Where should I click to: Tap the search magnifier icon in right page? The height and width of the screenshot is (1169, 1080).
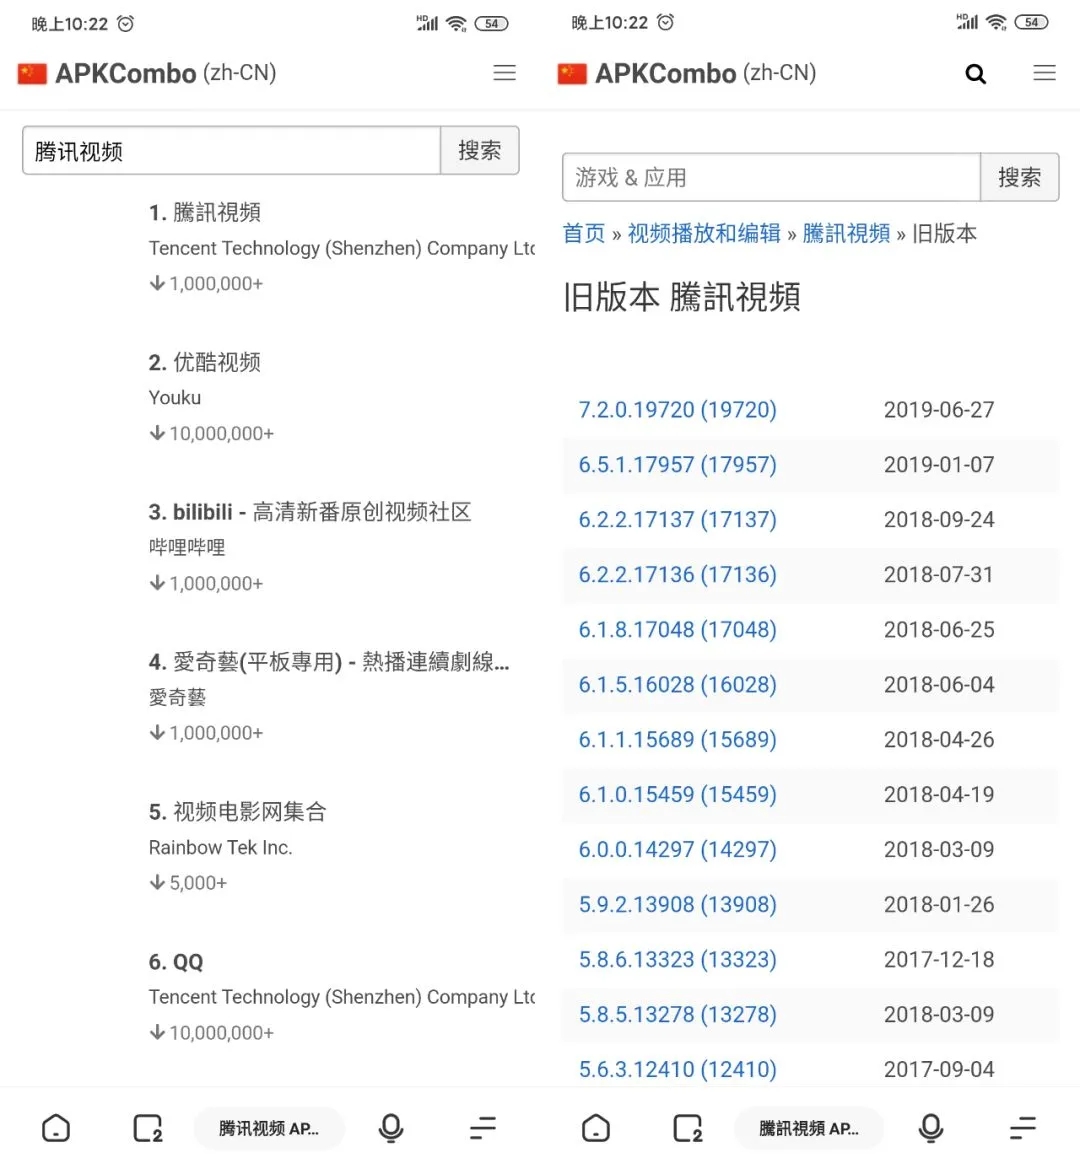coord(976,74)
